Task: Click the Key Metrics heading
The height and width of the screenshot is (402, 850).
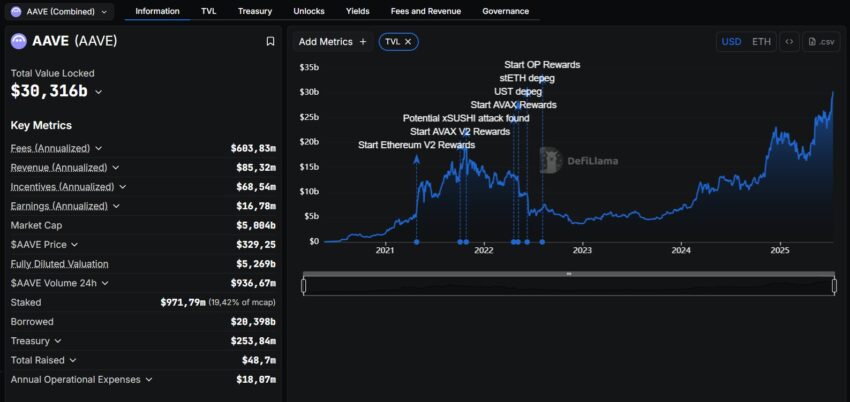Action: click(x=41, y=125)
